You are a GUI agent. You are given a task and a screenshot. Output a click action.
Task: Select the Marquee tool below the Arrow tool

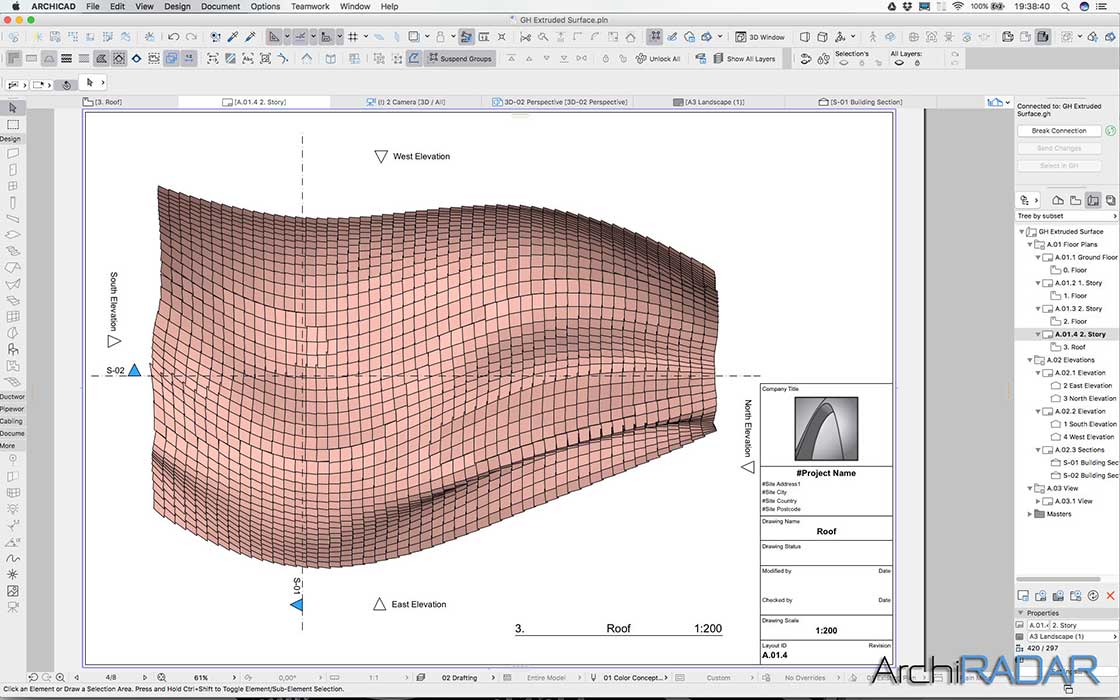point(13,124)
